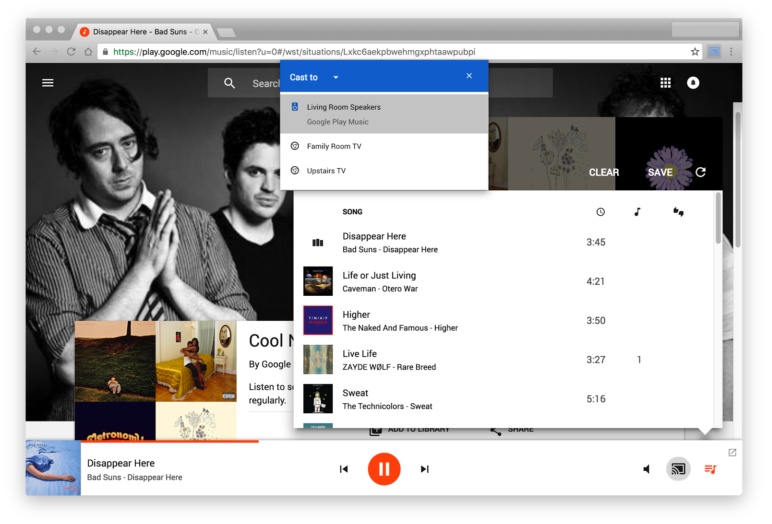This screenshot has width=772, height=524.
Task: Toggle the Cast extension in Chrome toolbar
Action: click(x=714, y=52)
